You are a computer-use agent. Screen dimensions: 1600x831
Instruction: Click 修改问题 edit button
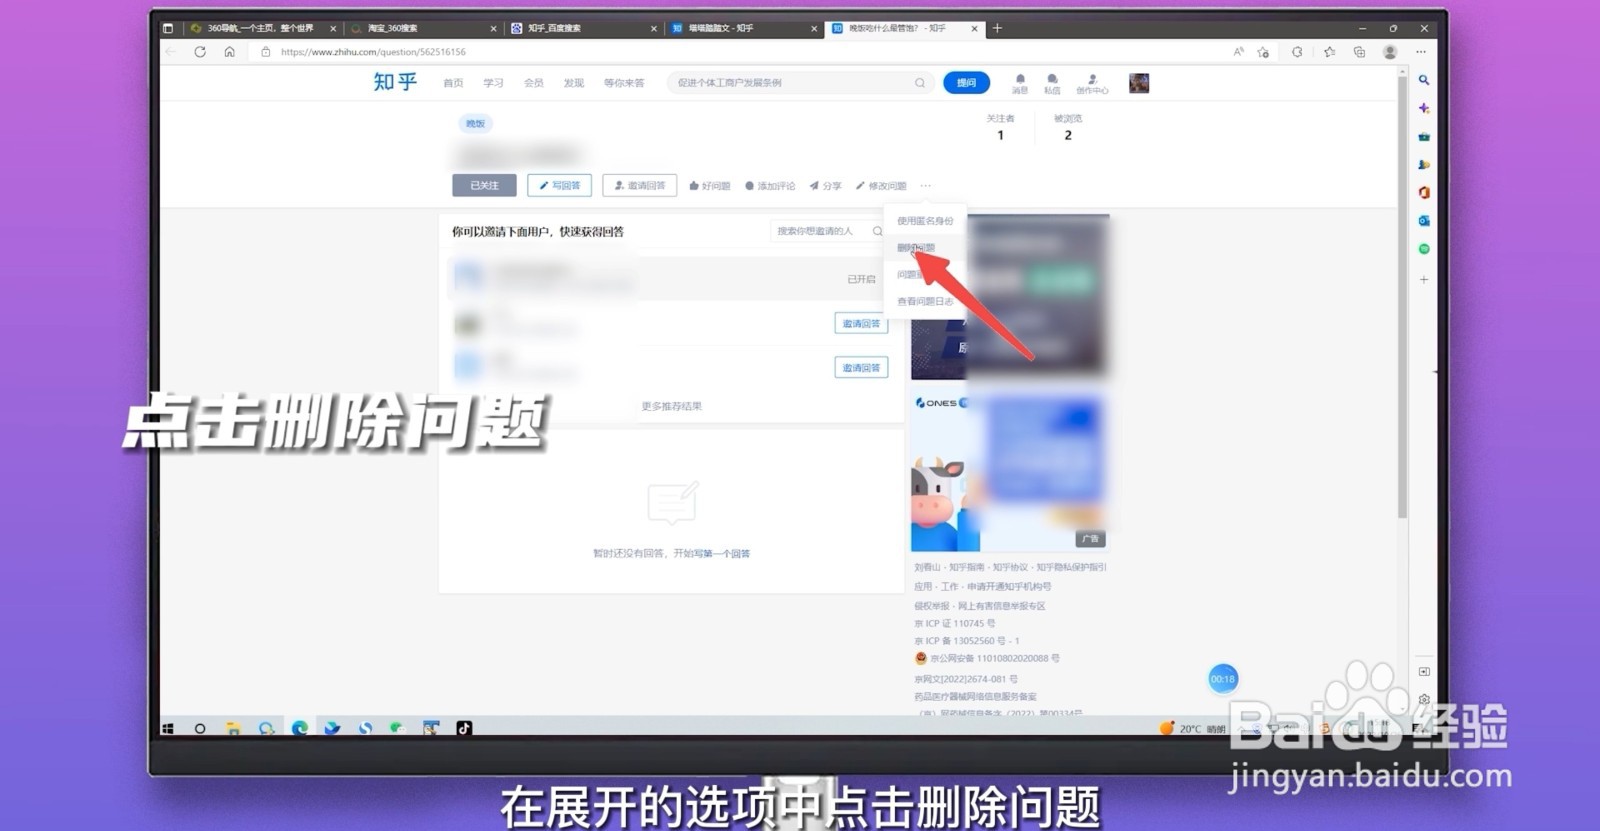[881, 186]
